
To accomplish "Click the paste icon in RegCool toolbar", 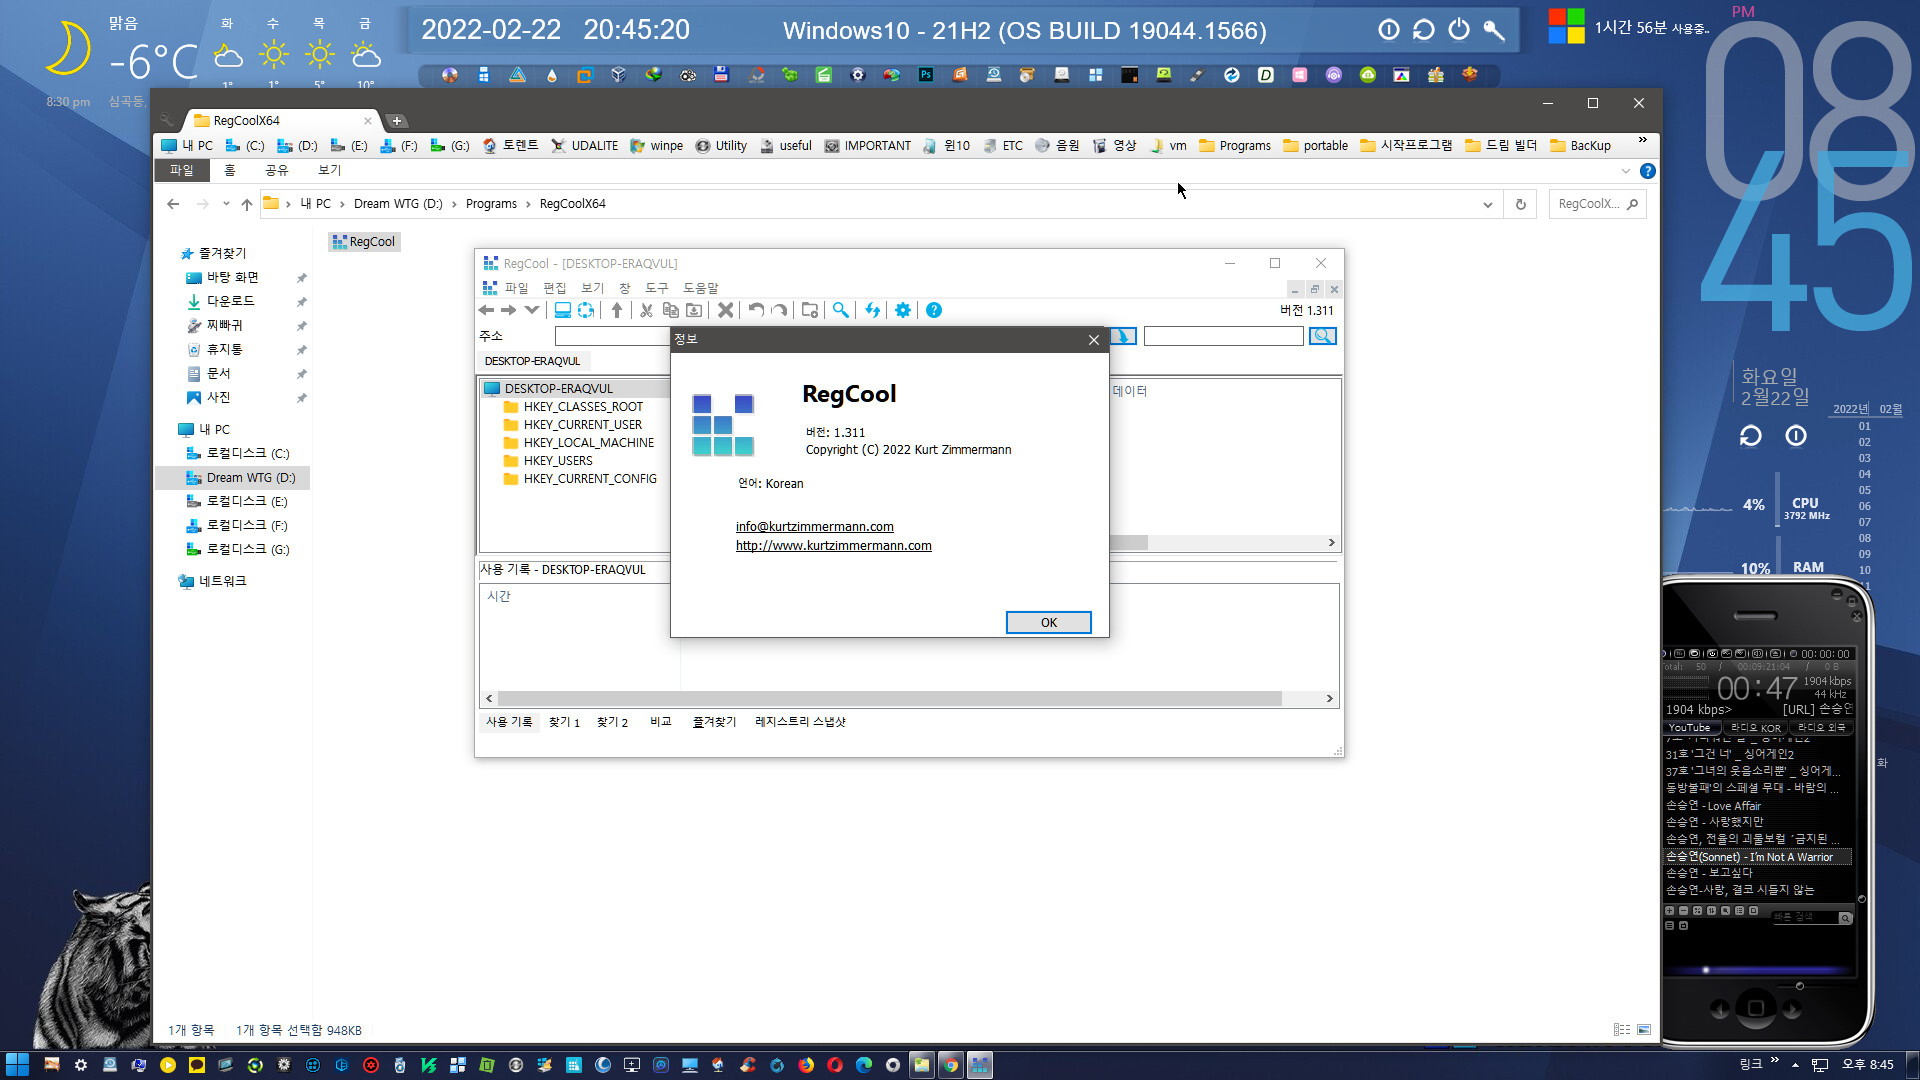I will (x=694, y=310).
